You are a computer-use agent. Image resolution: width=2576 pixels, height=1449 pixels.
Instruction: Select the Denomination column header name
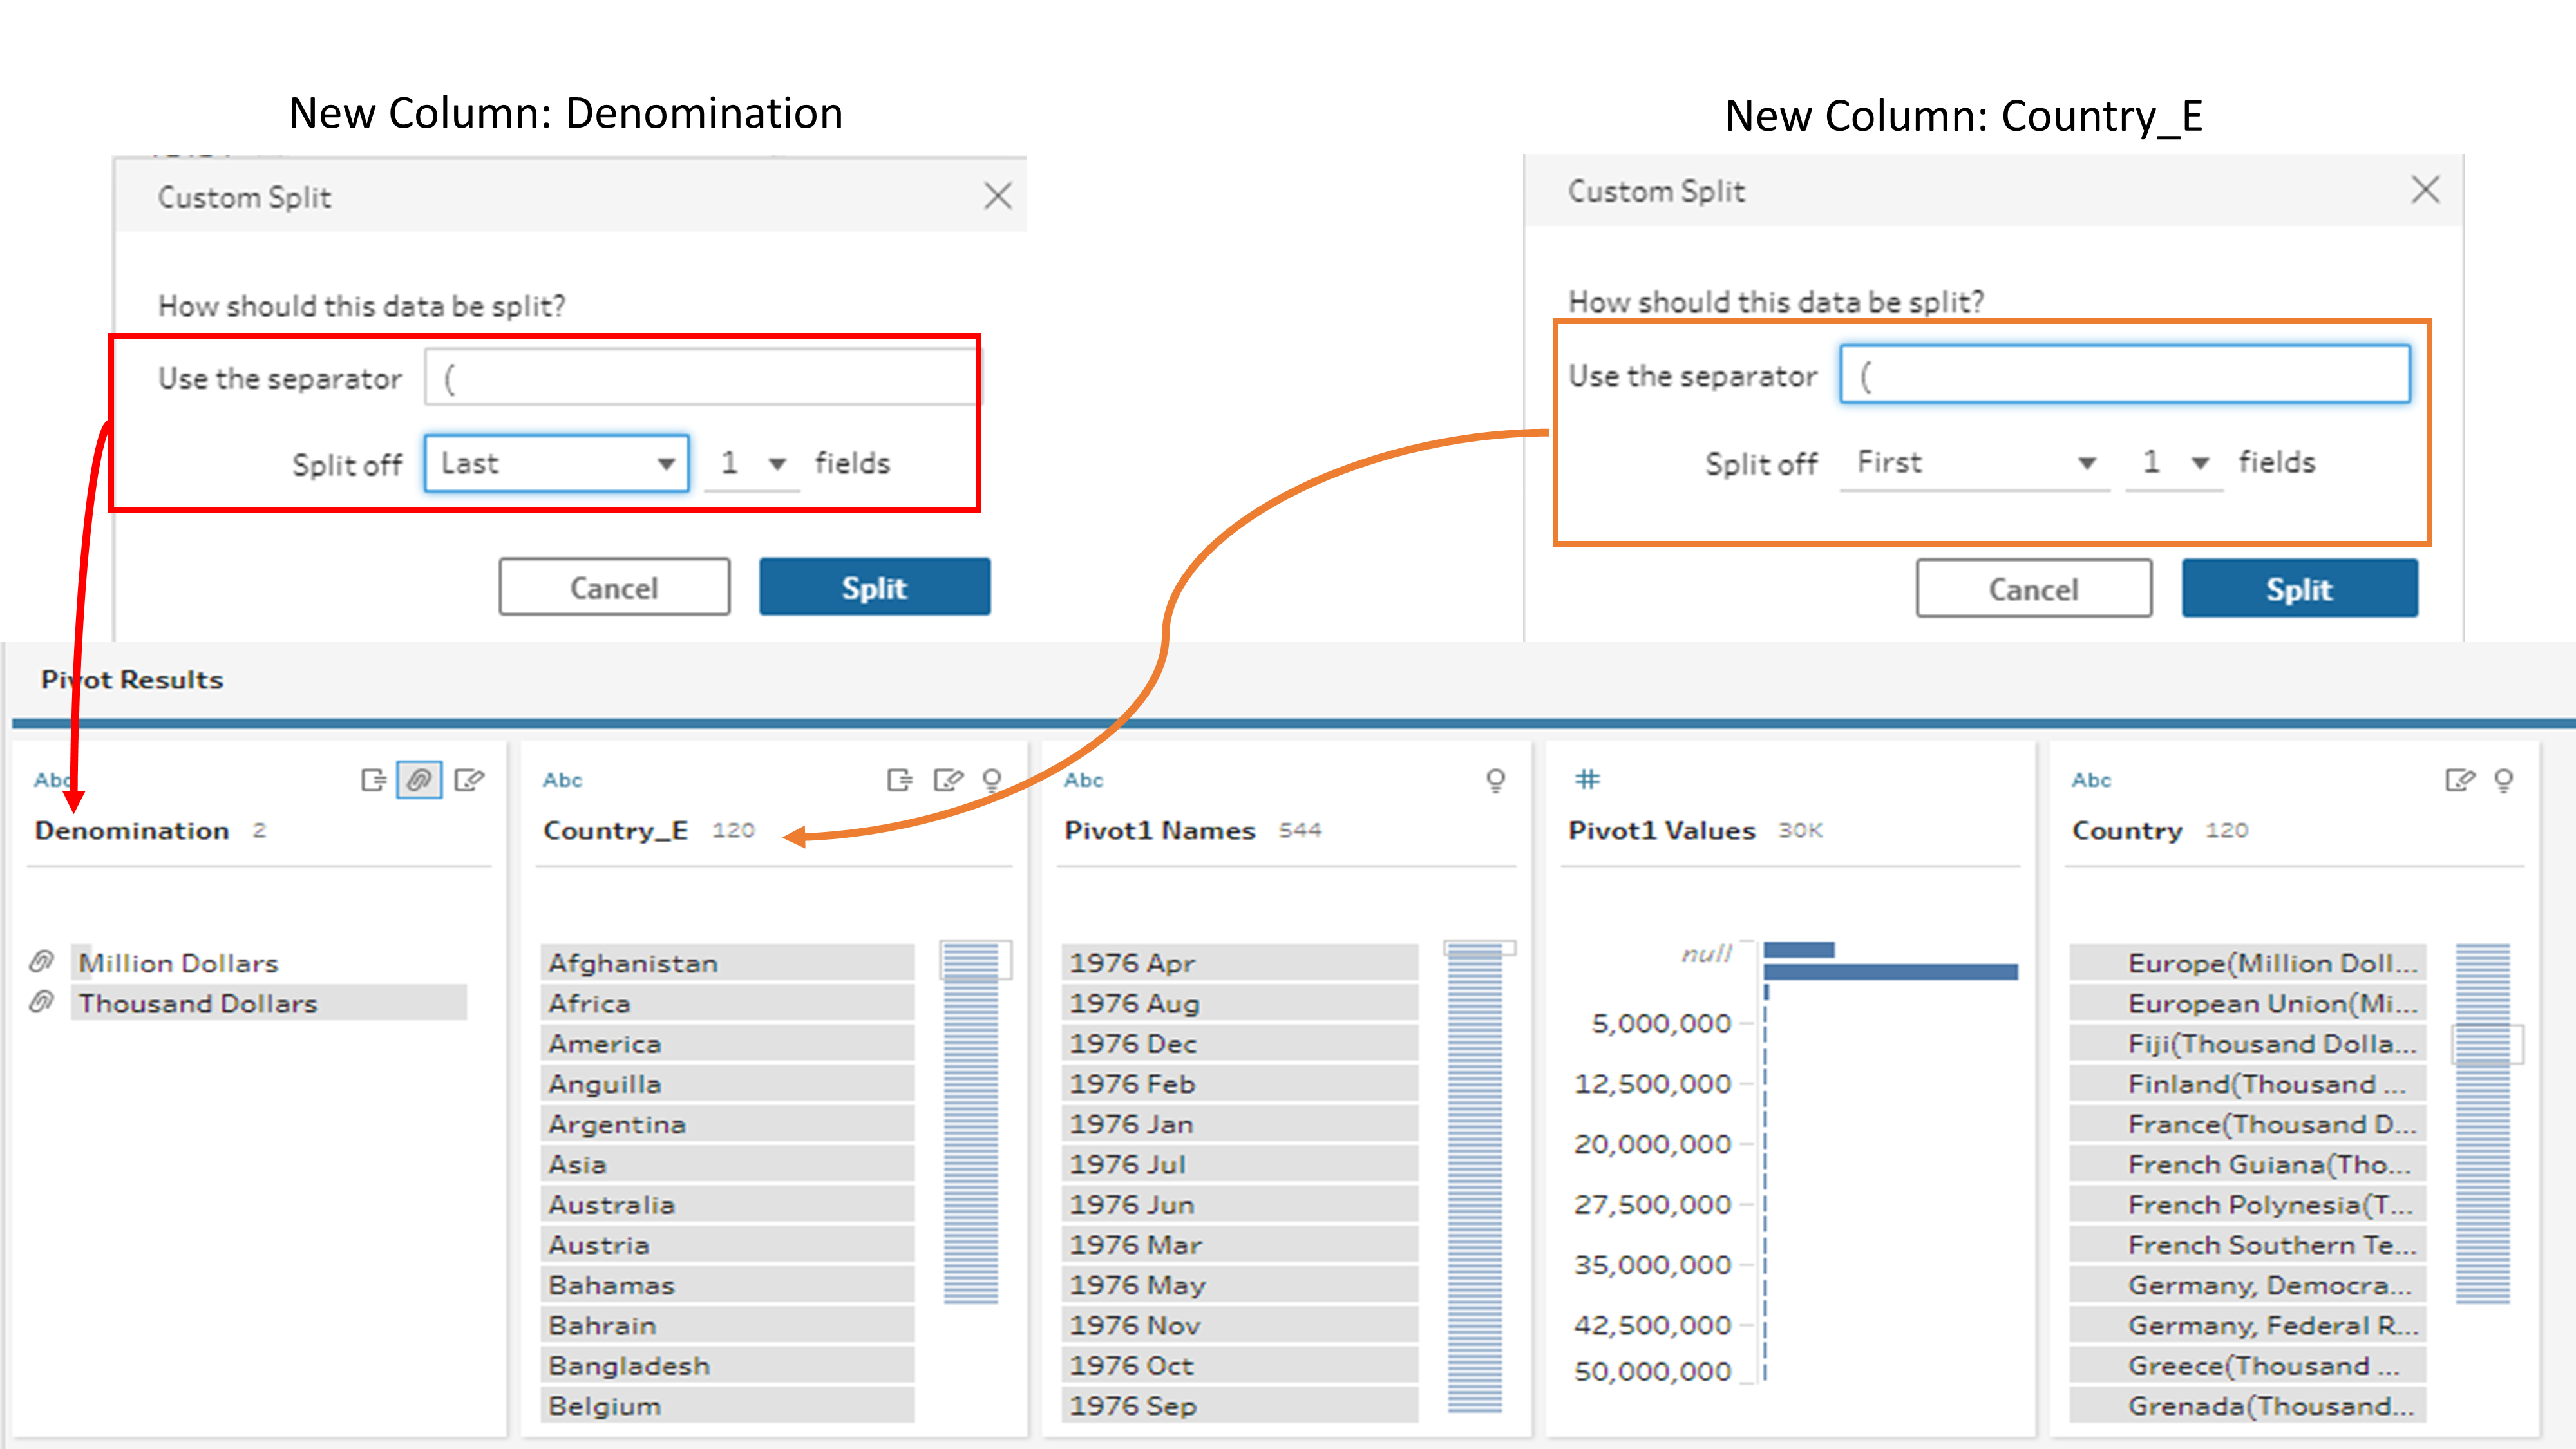[x=132, y=831]
